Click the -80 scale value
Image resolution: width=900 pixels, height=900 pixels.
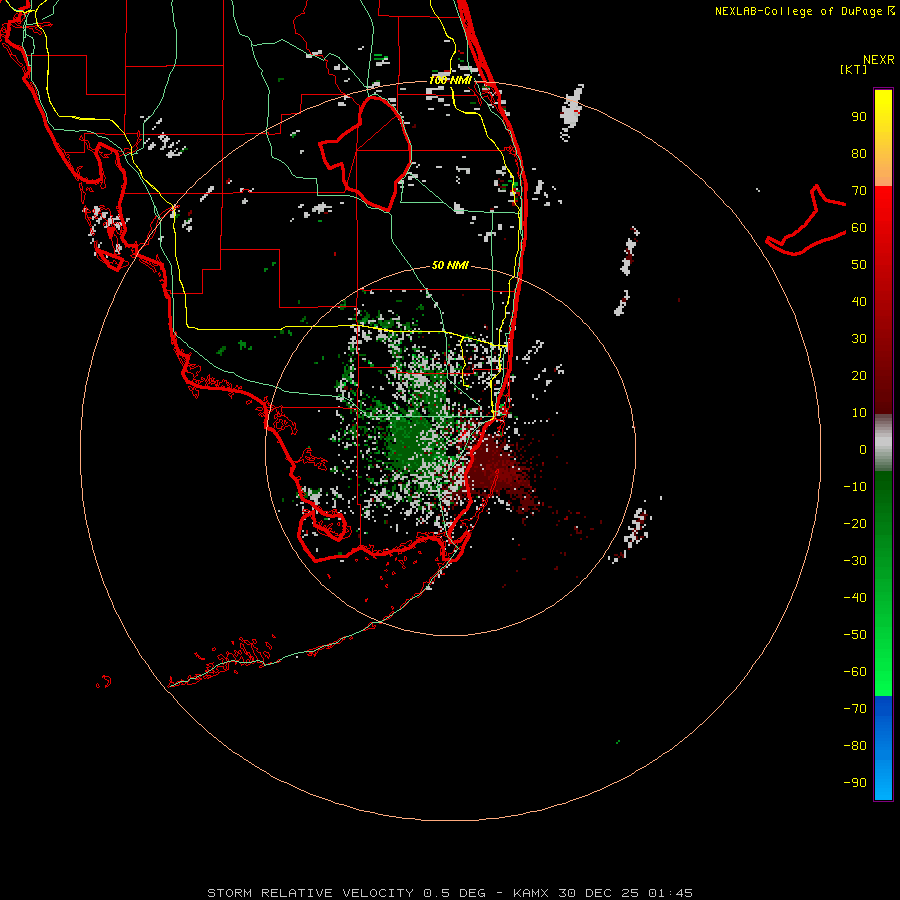855,746
